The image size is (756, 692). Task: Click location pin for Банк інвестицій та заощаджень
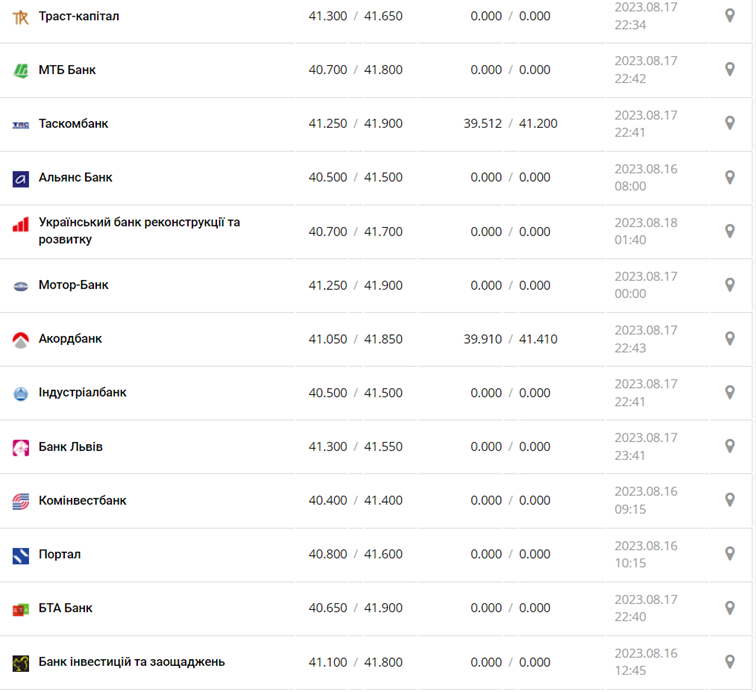tap(730, 662)
